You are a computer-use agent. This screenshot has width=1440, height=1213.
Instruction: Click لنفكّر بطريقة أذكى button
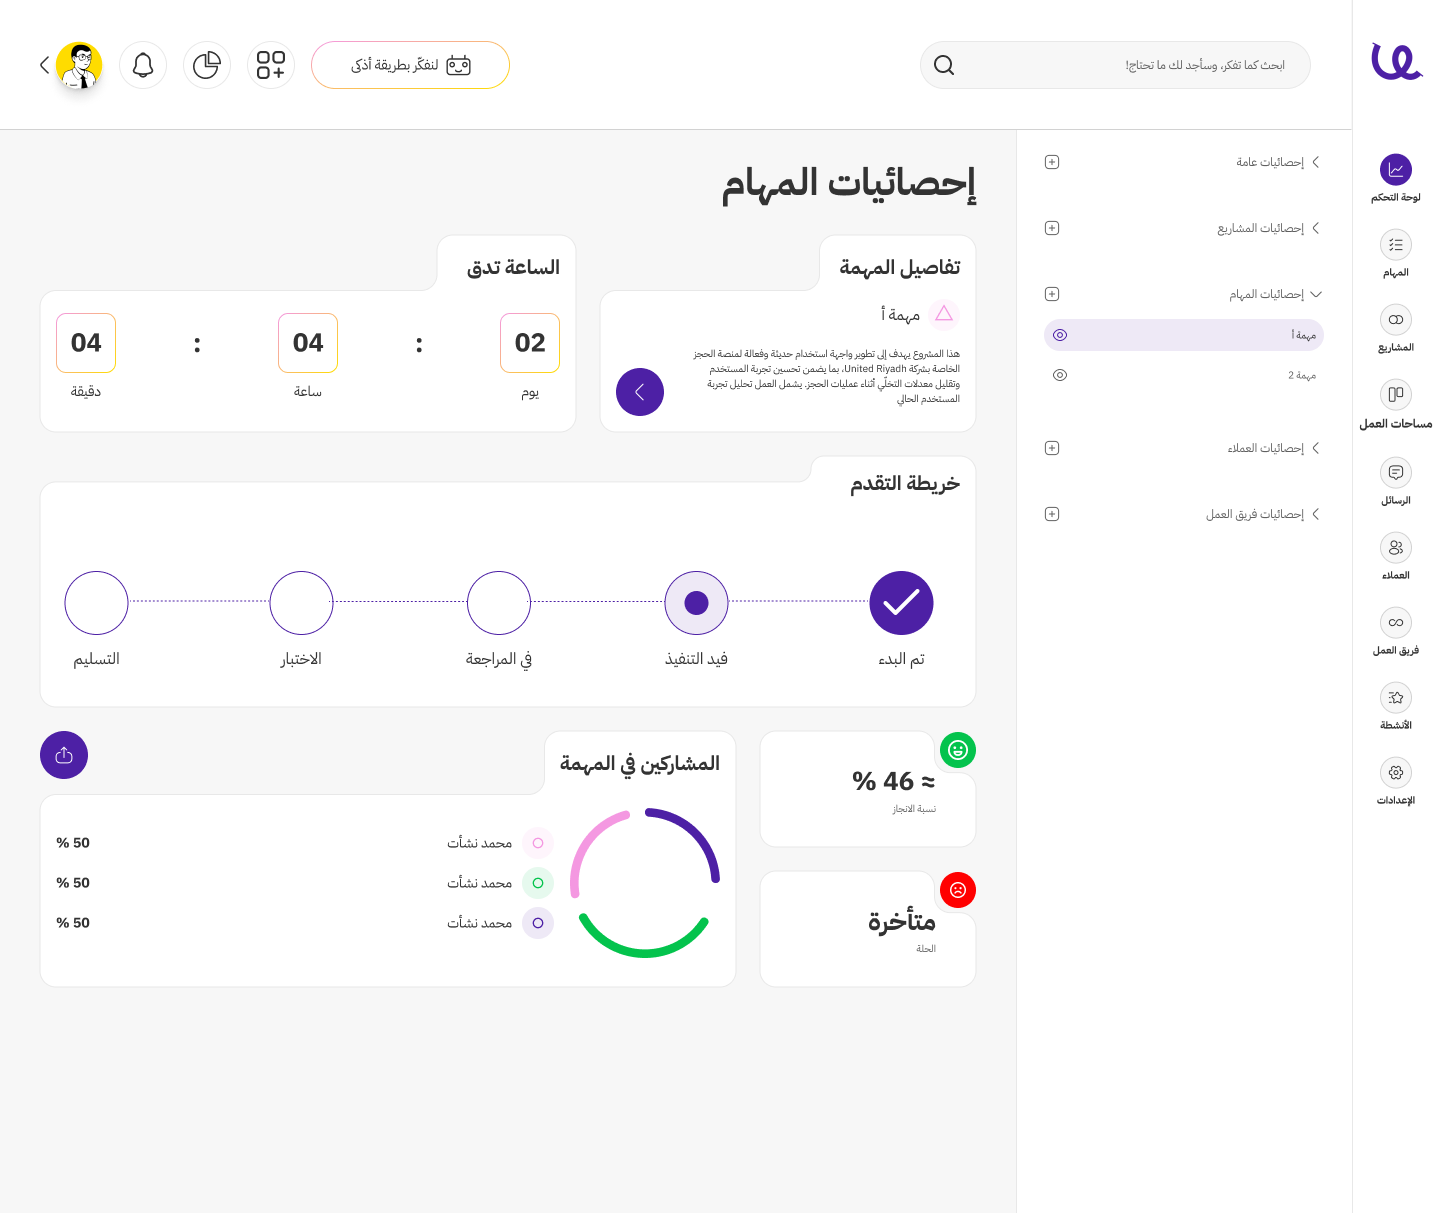[x=410, y=65]
